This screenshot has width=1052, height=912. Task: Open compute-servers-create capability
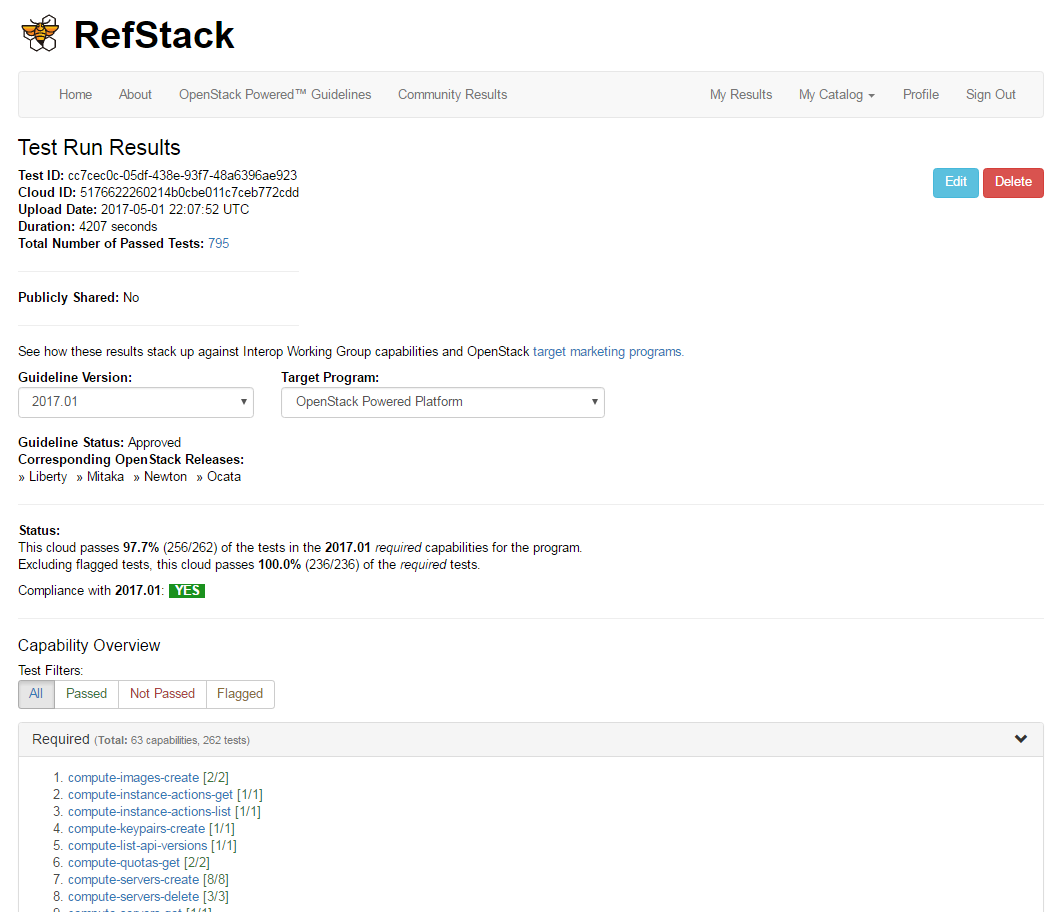tap(134, 880)
